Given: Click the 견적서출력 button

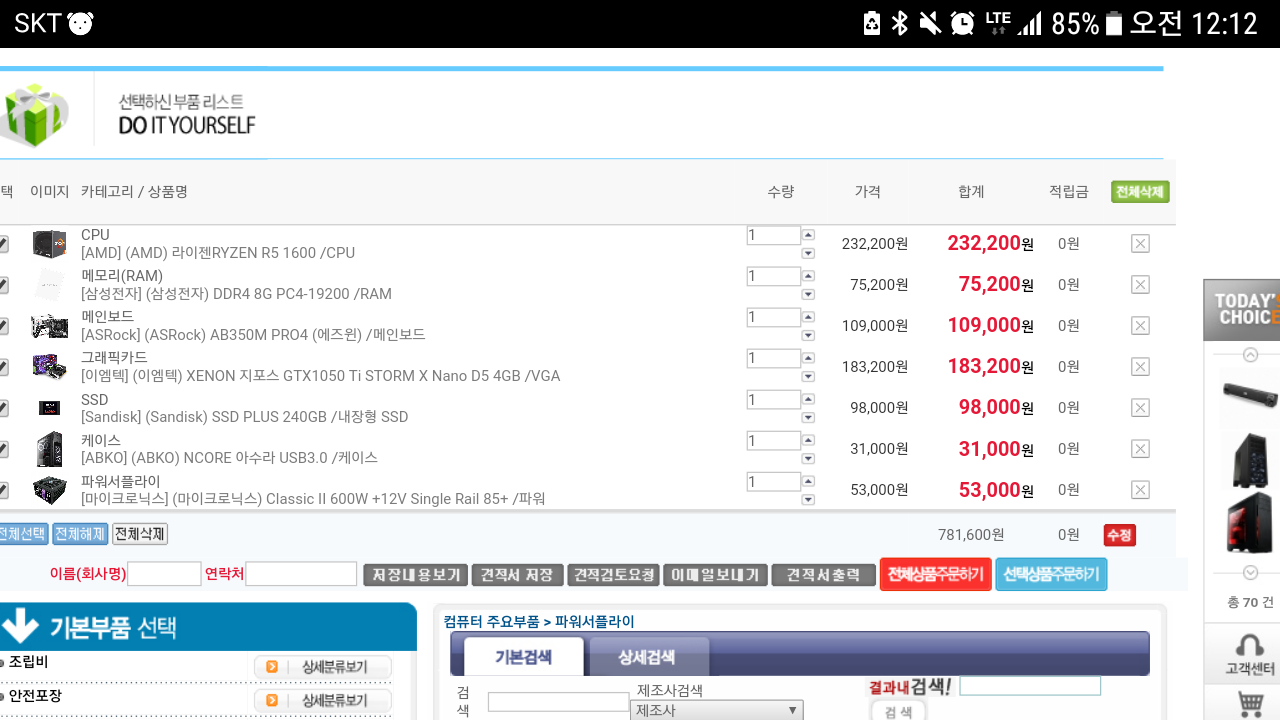Looking at the screenshot, I should [823, 575].
